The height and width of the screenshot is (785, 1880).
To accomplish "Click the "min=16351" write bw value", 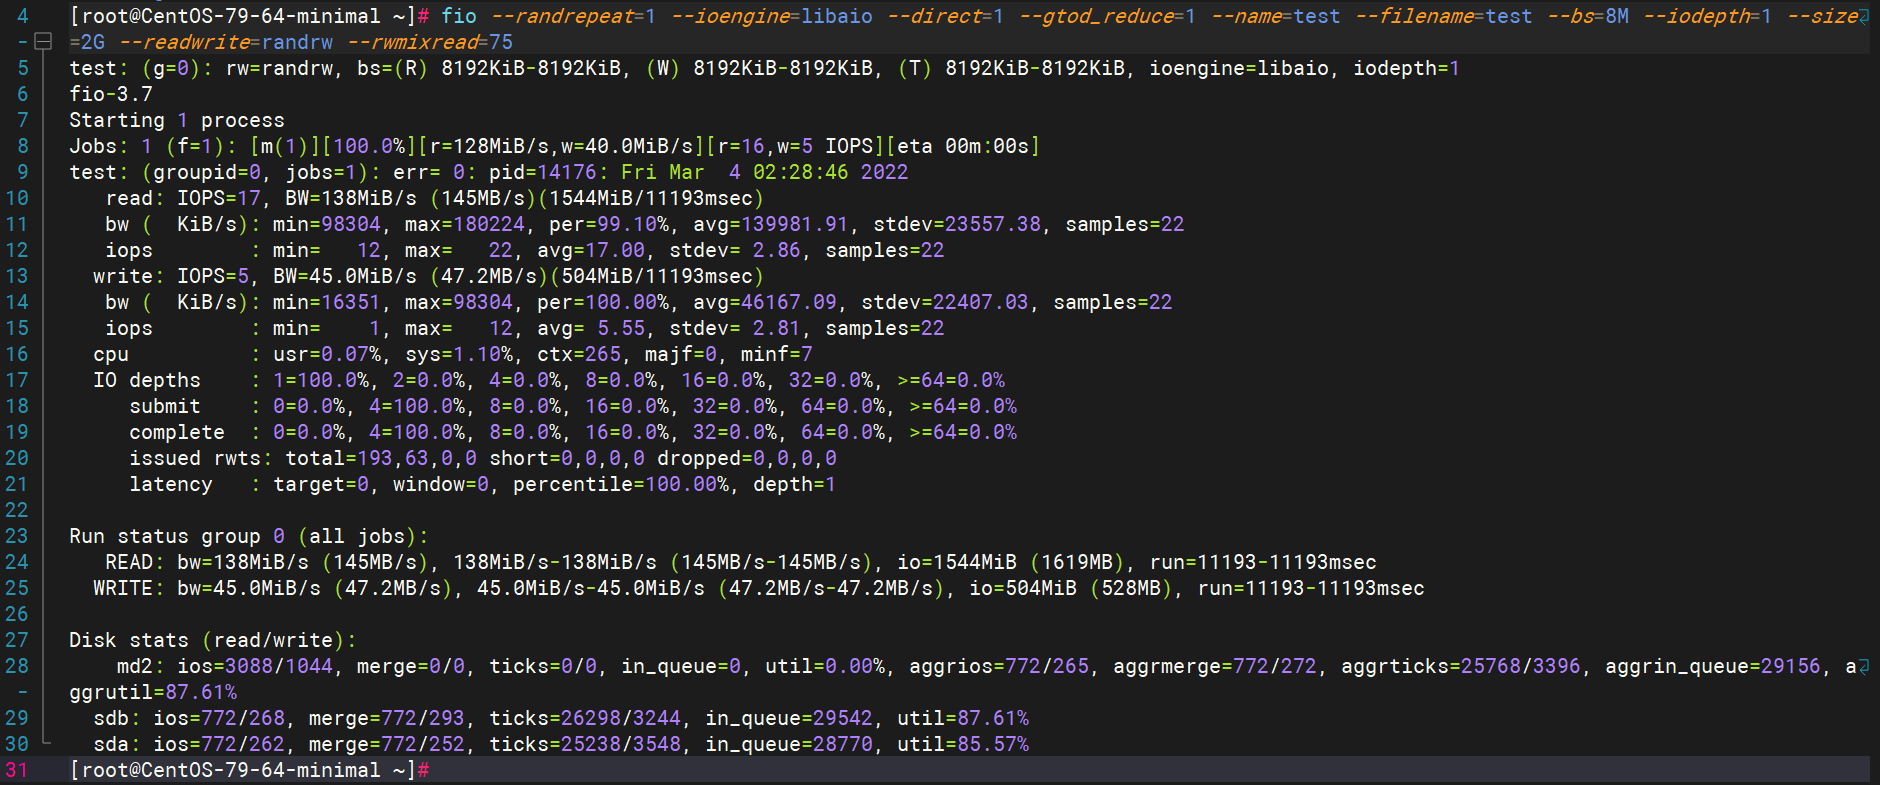I will click(x=327, y=302).
